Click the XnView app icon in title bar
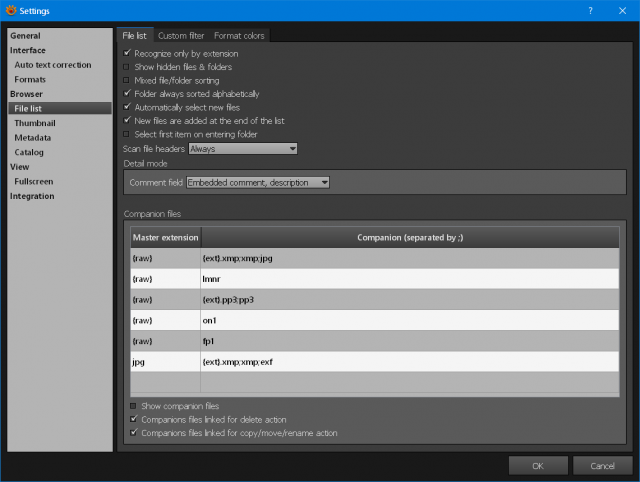 click(x=11, y=10)
